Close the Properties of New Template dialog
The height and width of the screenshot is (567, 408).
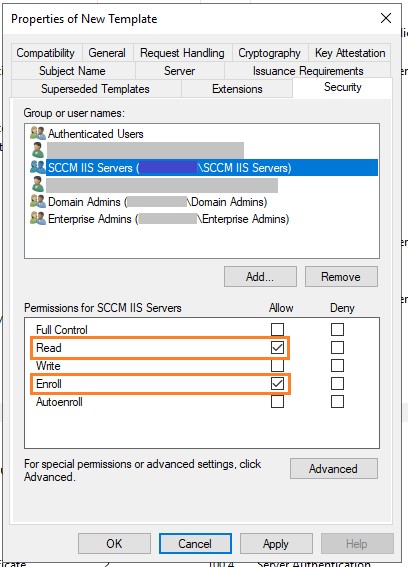click(386, 18)
